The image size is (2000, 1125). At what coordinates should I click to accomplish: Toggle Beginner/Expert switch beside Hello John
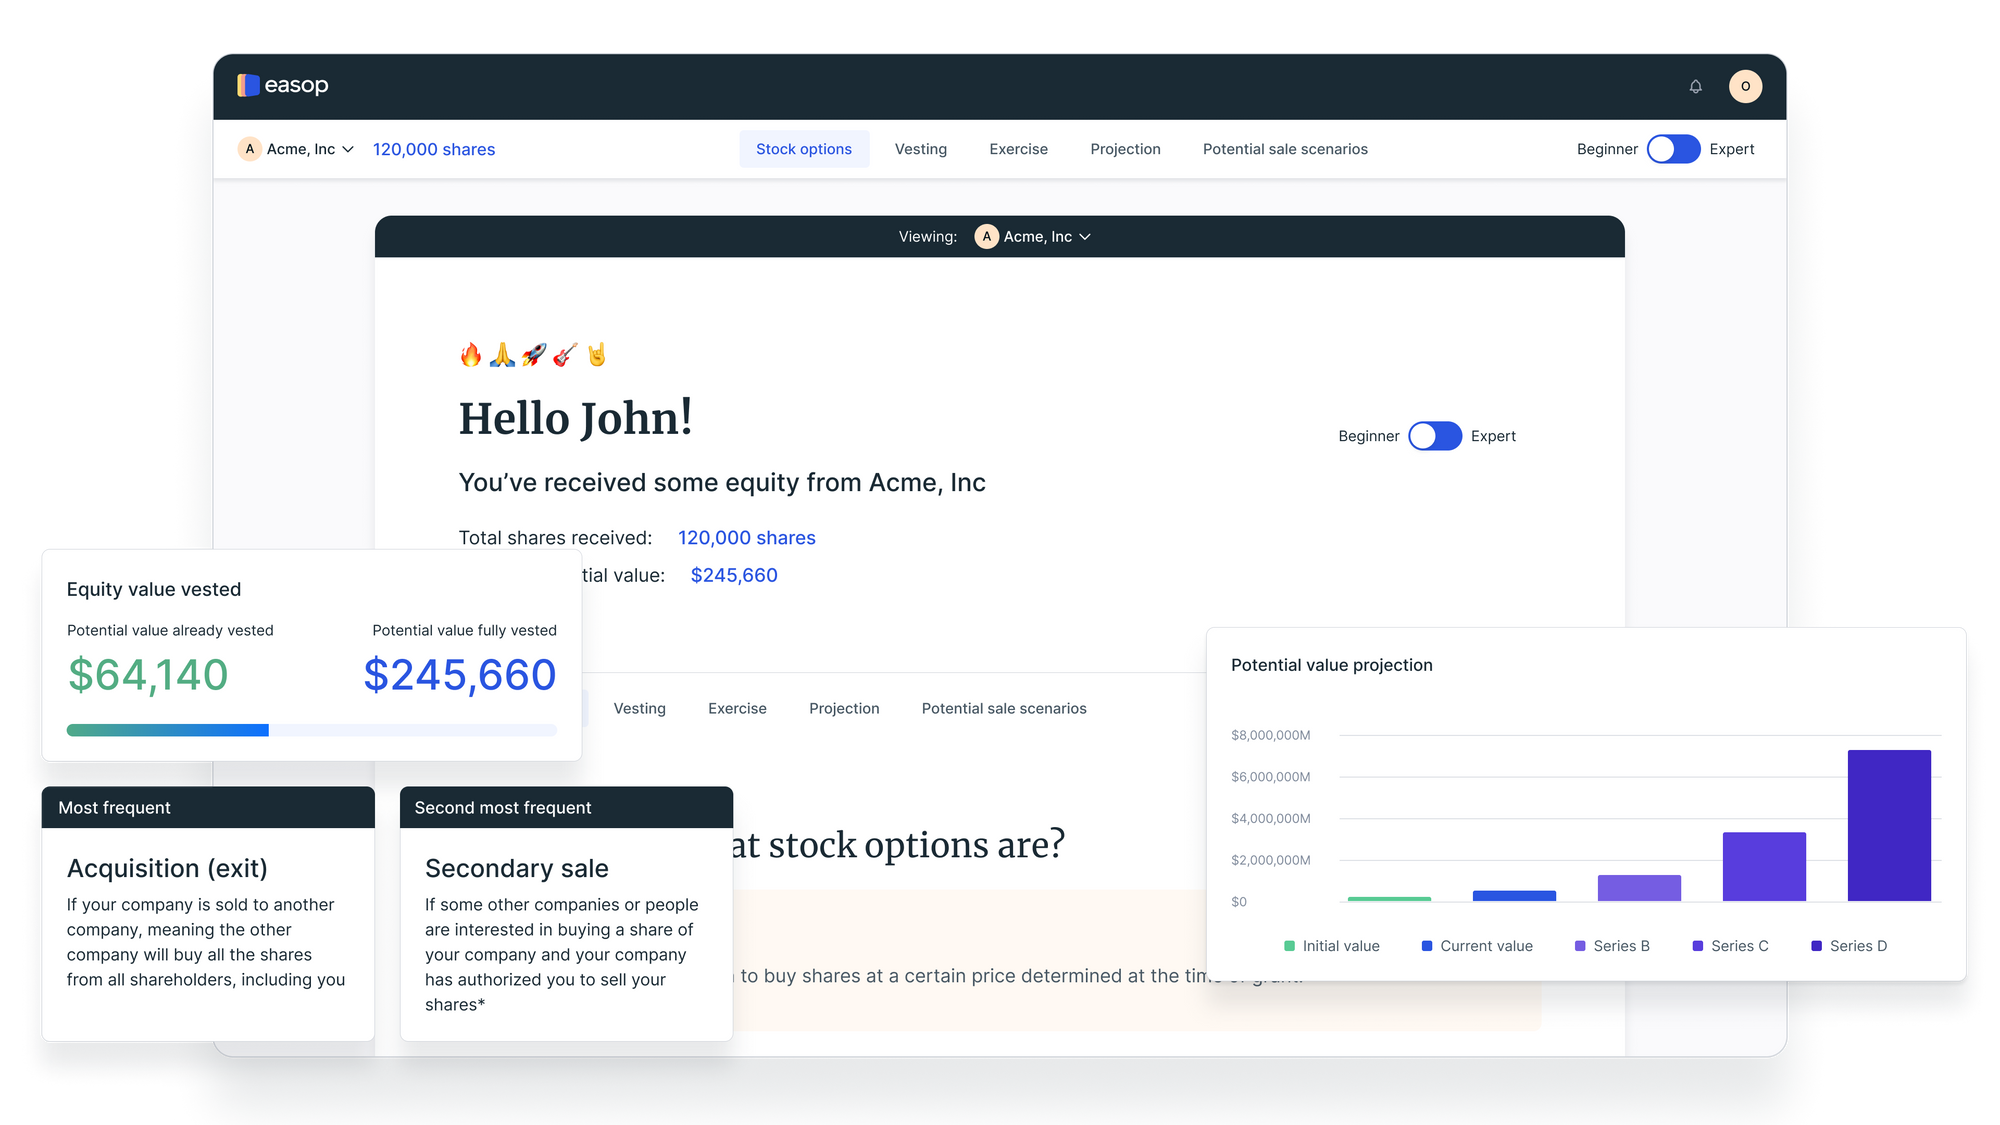1434,436
